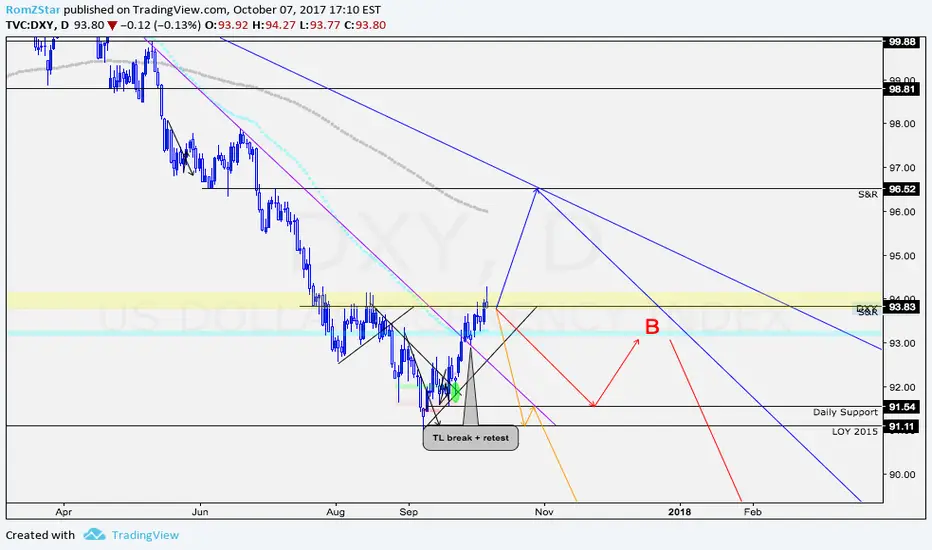
Task: Open the TradingView link in footer
Action: click(145, 535)
